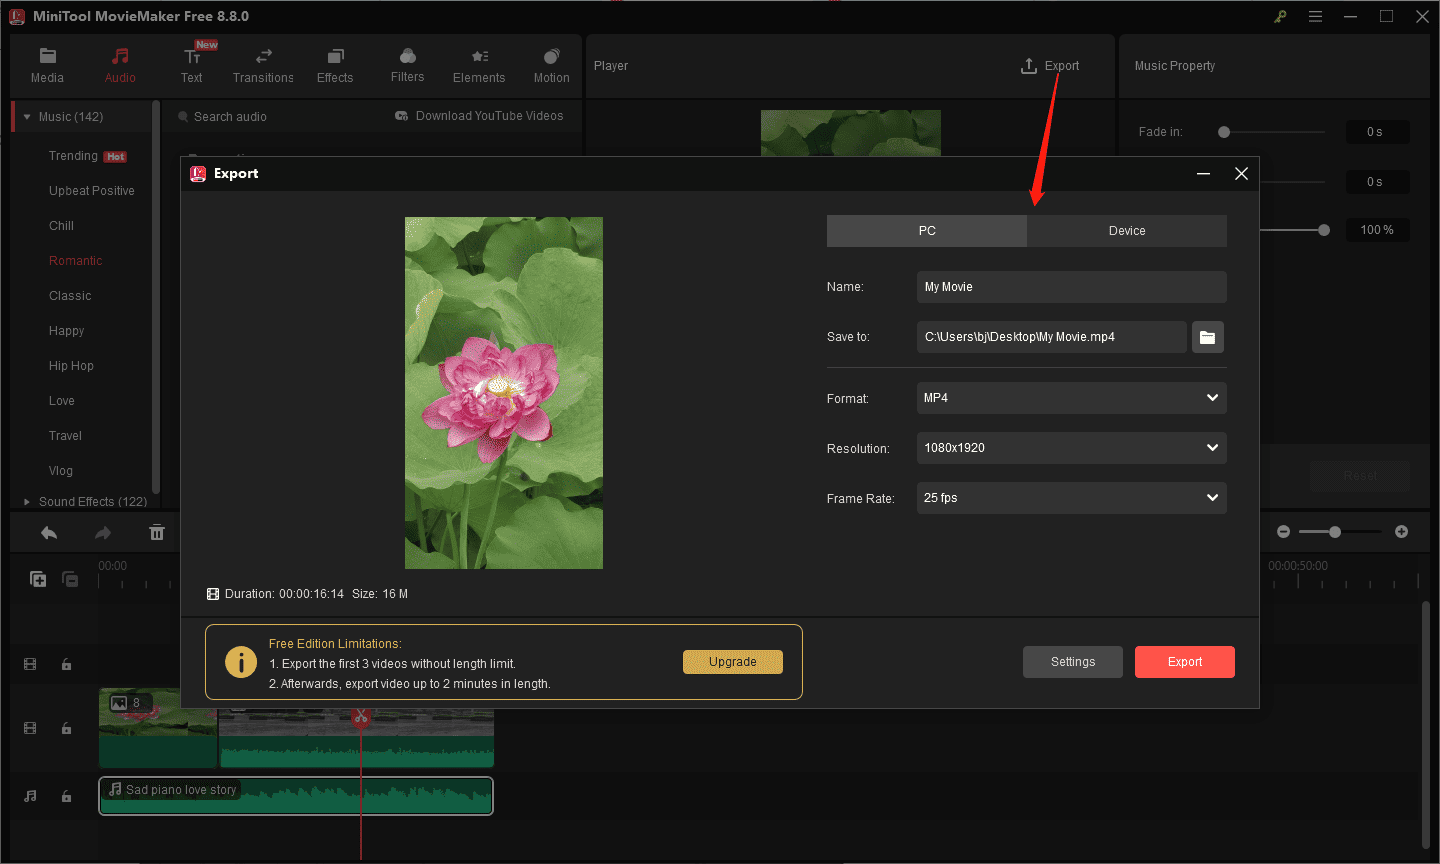Toggle the lock on the audio track
1440x864 pixels.
(67, 797)
